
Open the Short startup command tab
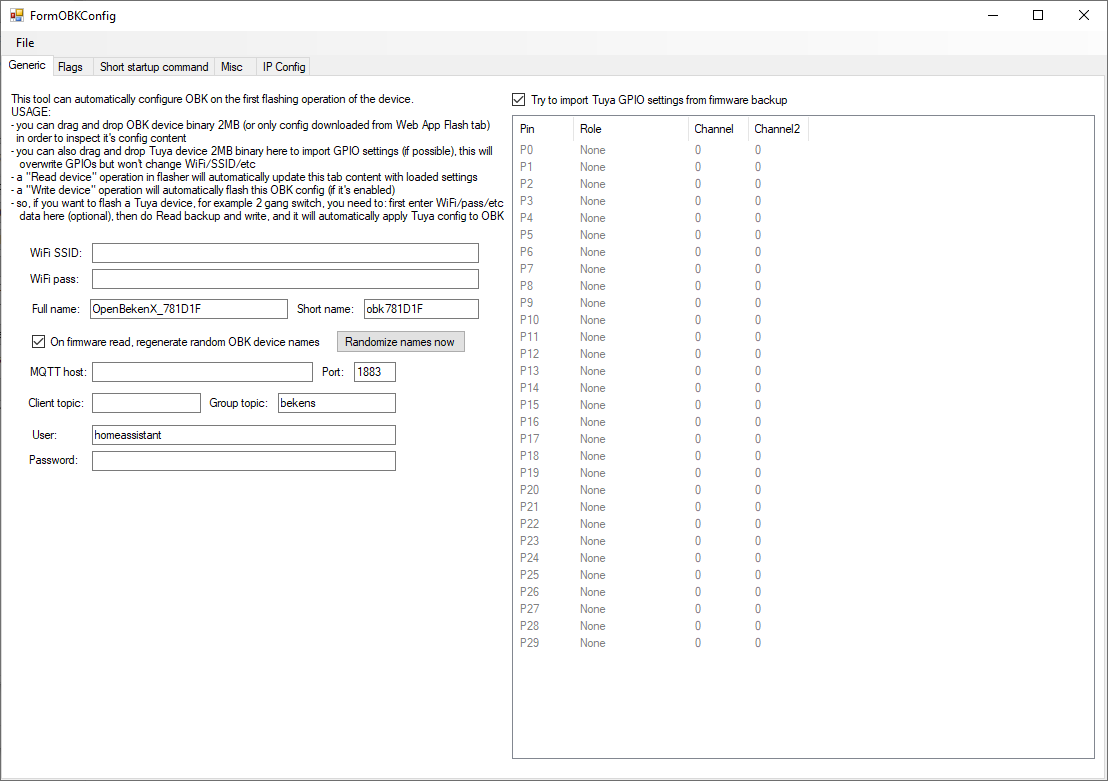pyautogui.click(x=154, y=66)
